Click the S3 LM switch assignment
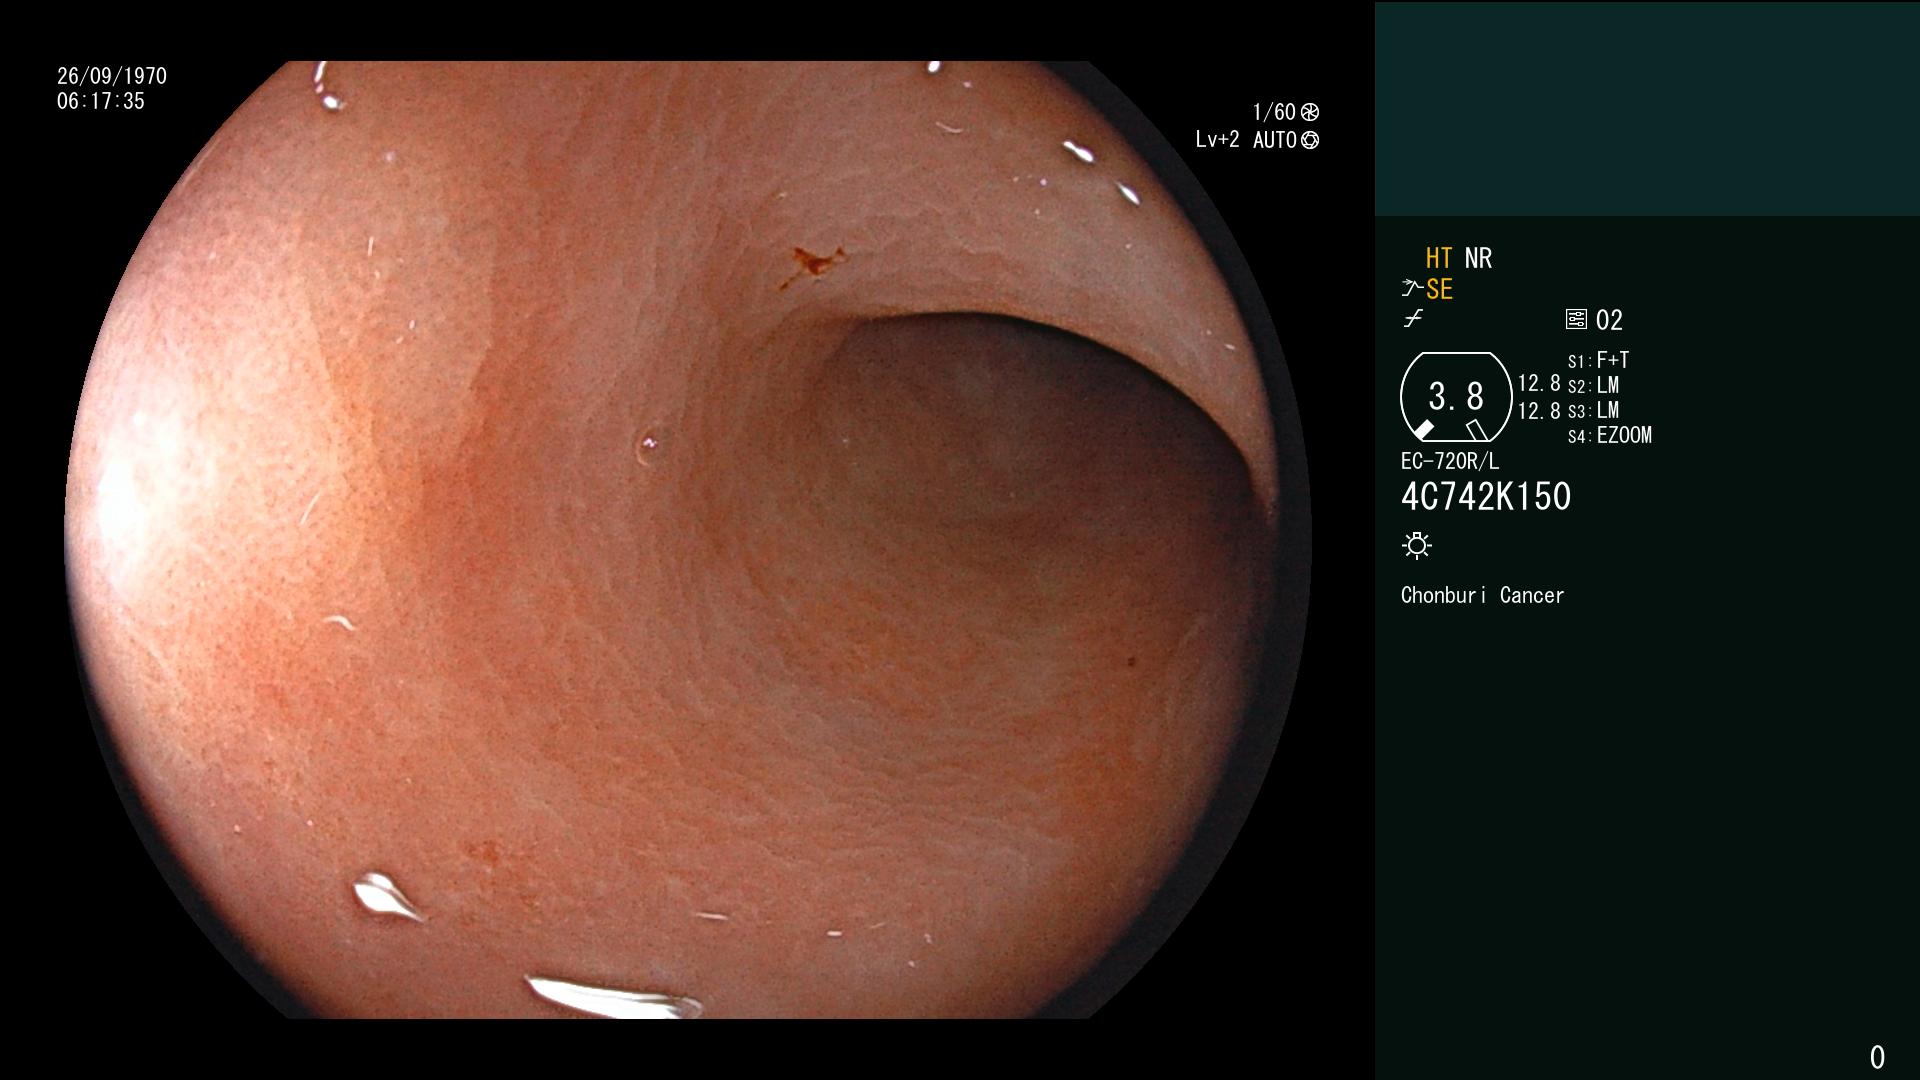The width and height of the screenshot is (1920, 1080). pyautogui.click(x=1593, y=410)
